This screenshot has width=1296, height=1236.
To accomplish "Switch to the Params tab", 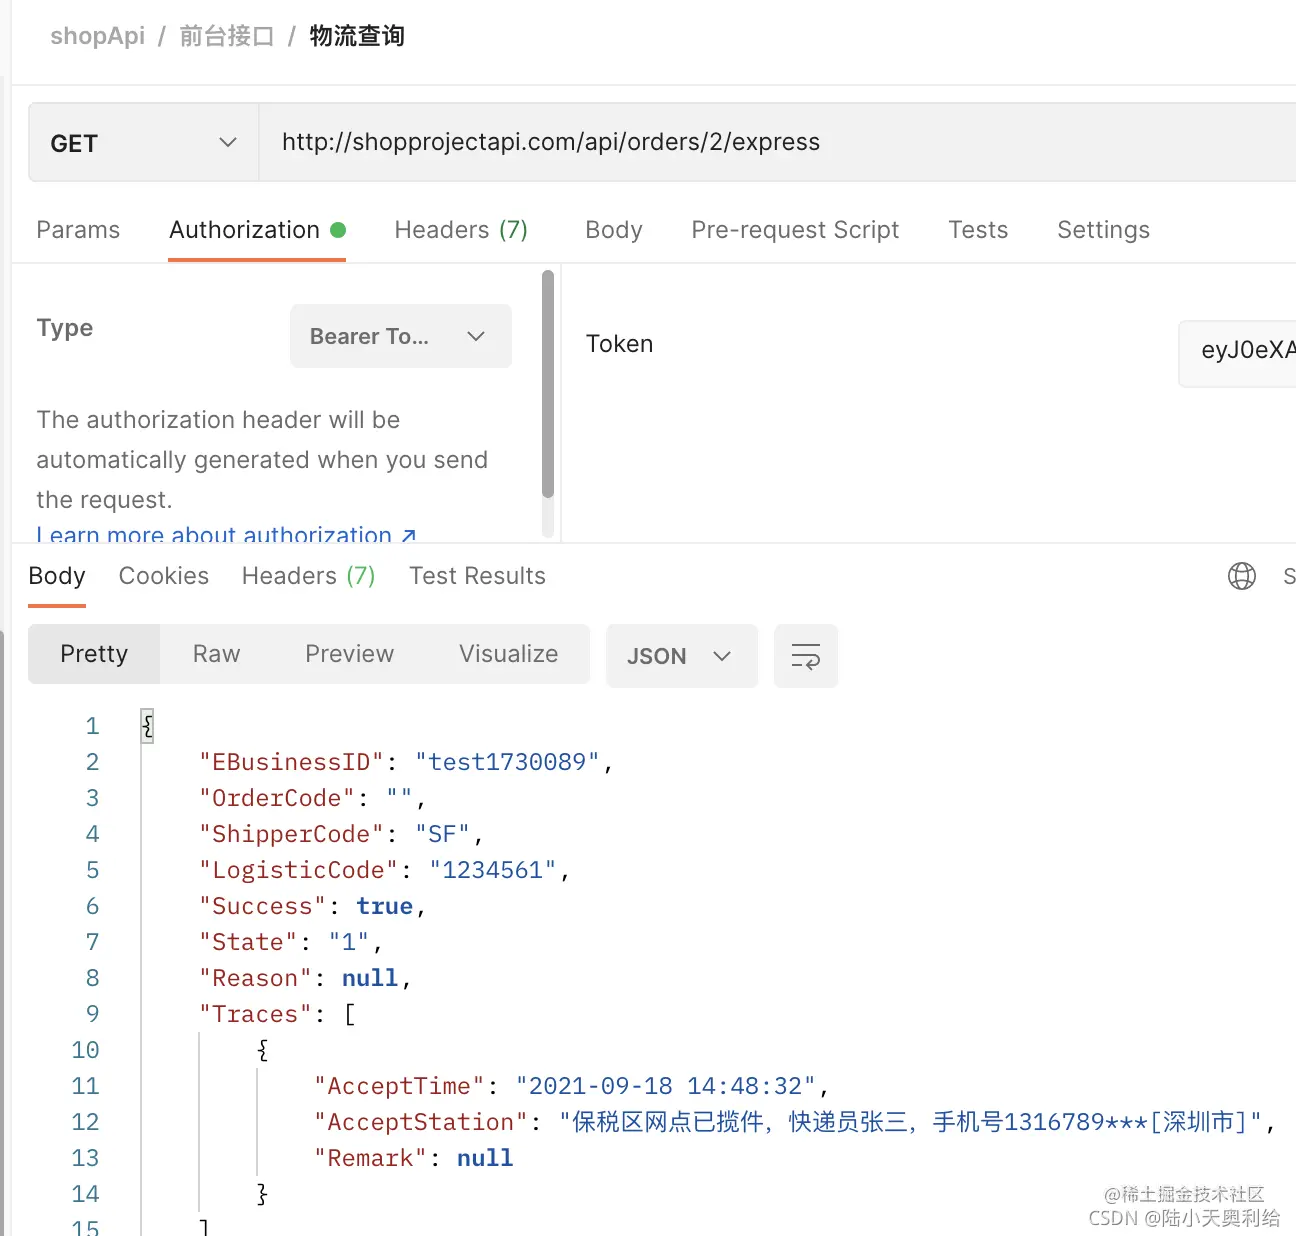I will tap(78, 230).
